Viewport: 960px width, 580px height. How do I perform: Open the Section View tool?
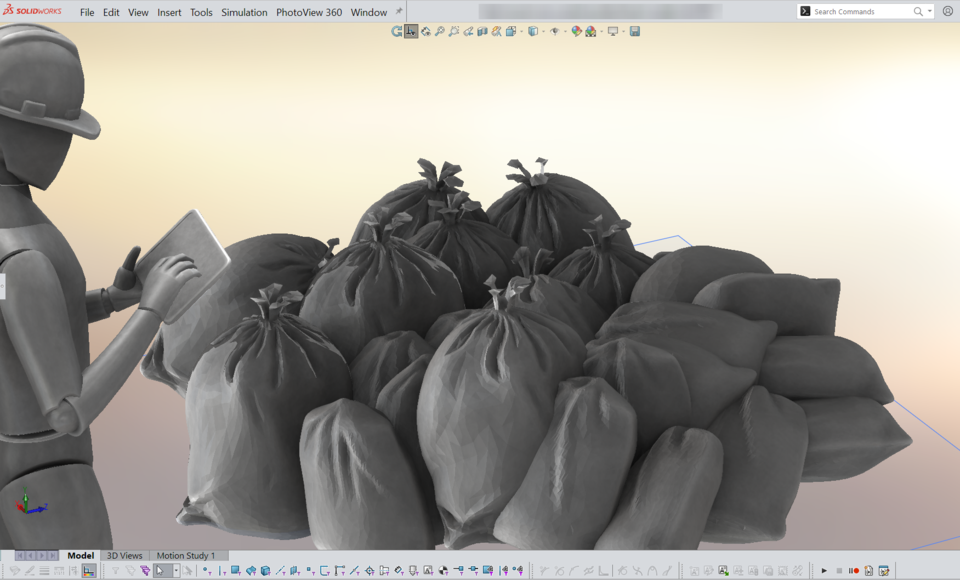pyautogui.click(x=483, y=31)
